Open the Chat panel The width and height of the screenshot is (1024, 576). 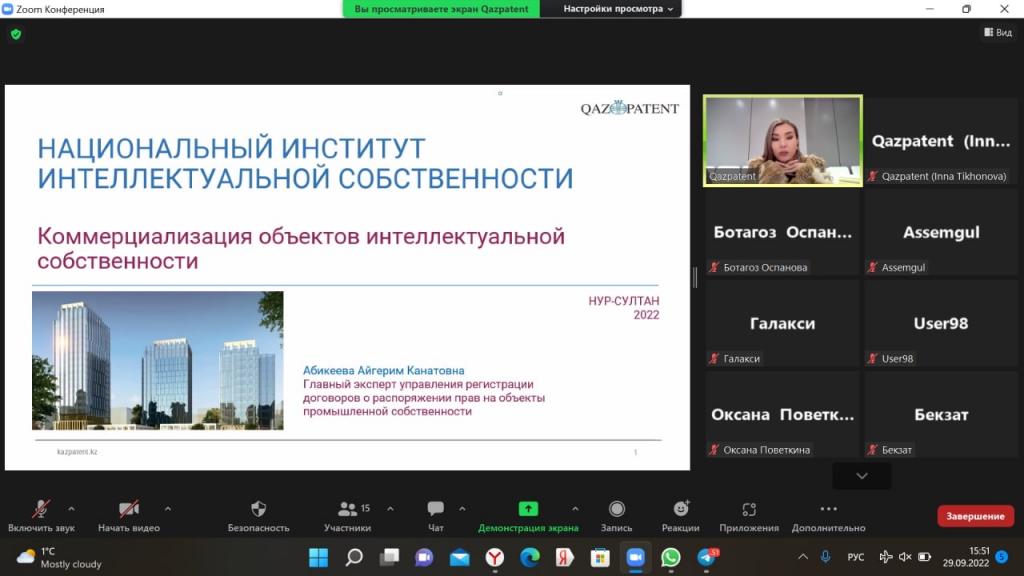[435, 509]
